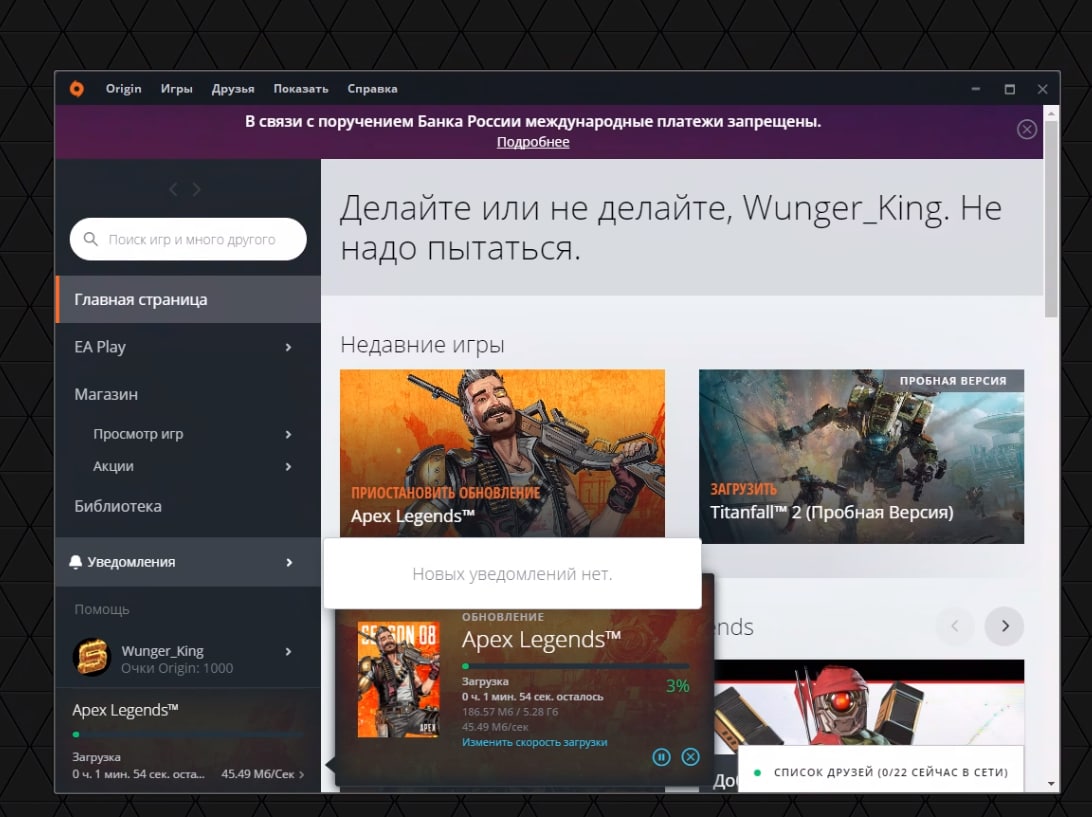Click the Недавние игры heading
1092x817 pixels.
422,344
